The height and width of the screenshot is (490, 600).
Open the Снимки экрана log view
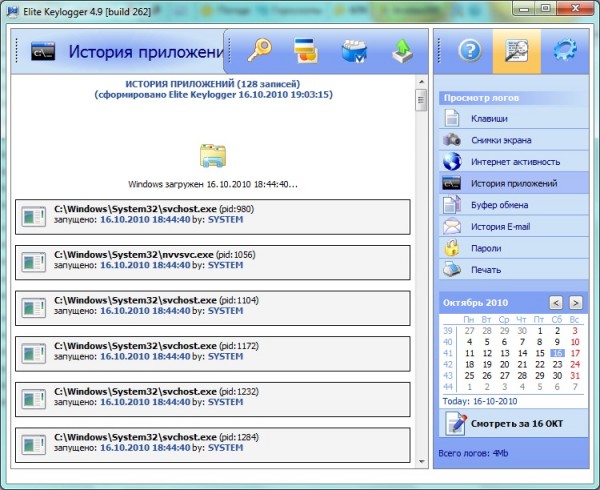(x=514, y=140)
